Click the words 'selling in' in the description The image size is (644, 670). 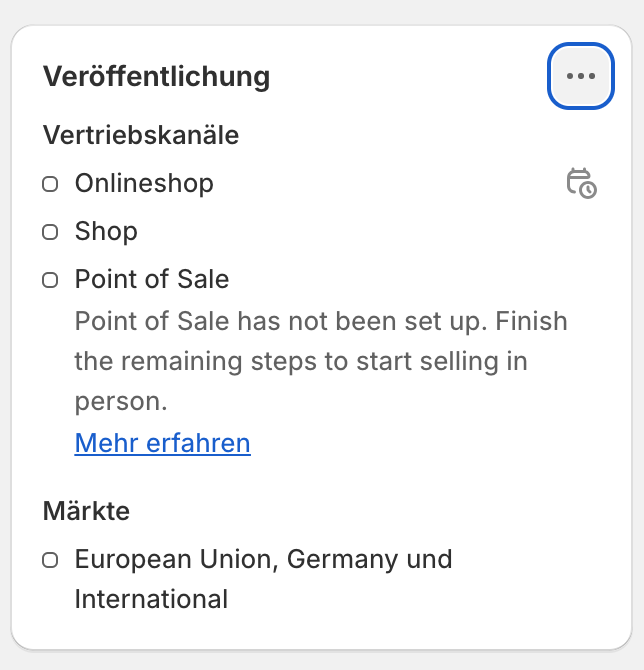pyautogui.click(x=473, y=361)
